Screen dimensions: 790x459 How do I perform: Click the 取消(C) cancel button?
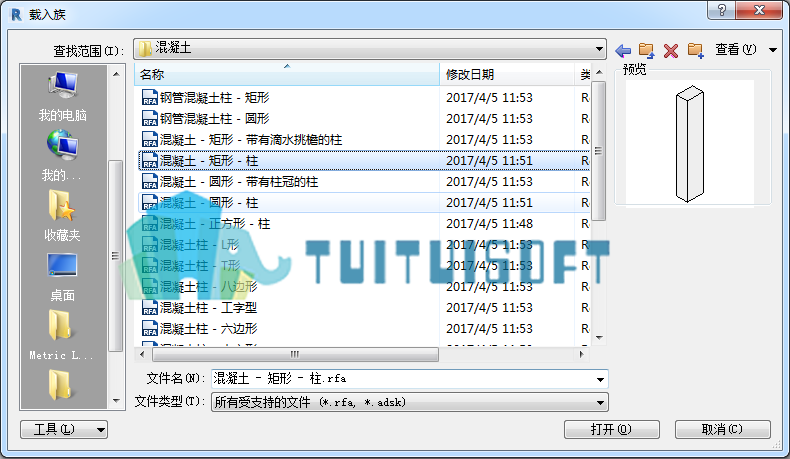722,429
